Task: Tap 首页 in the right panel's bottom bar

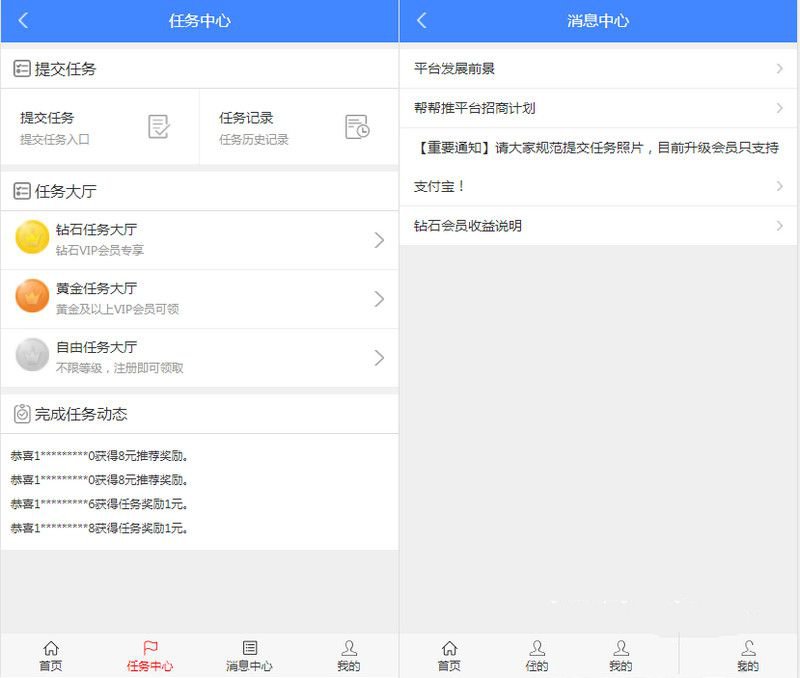Action: [449, 656]
